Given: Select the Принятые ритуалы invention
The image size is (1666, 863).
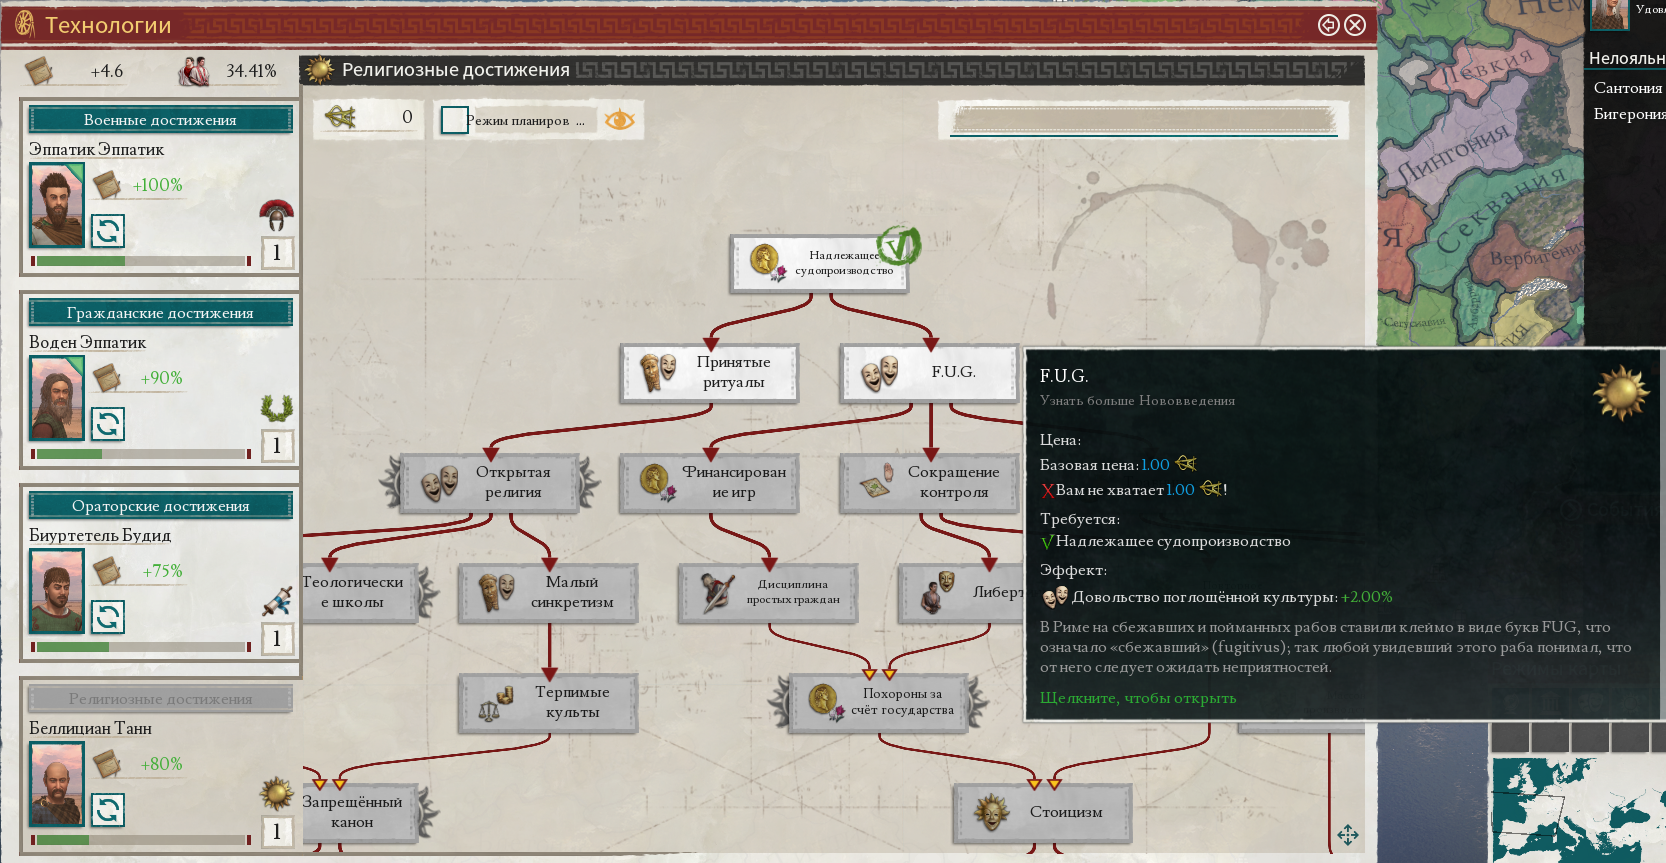Looking at the screenshot, I should click(x=709, y=373).
